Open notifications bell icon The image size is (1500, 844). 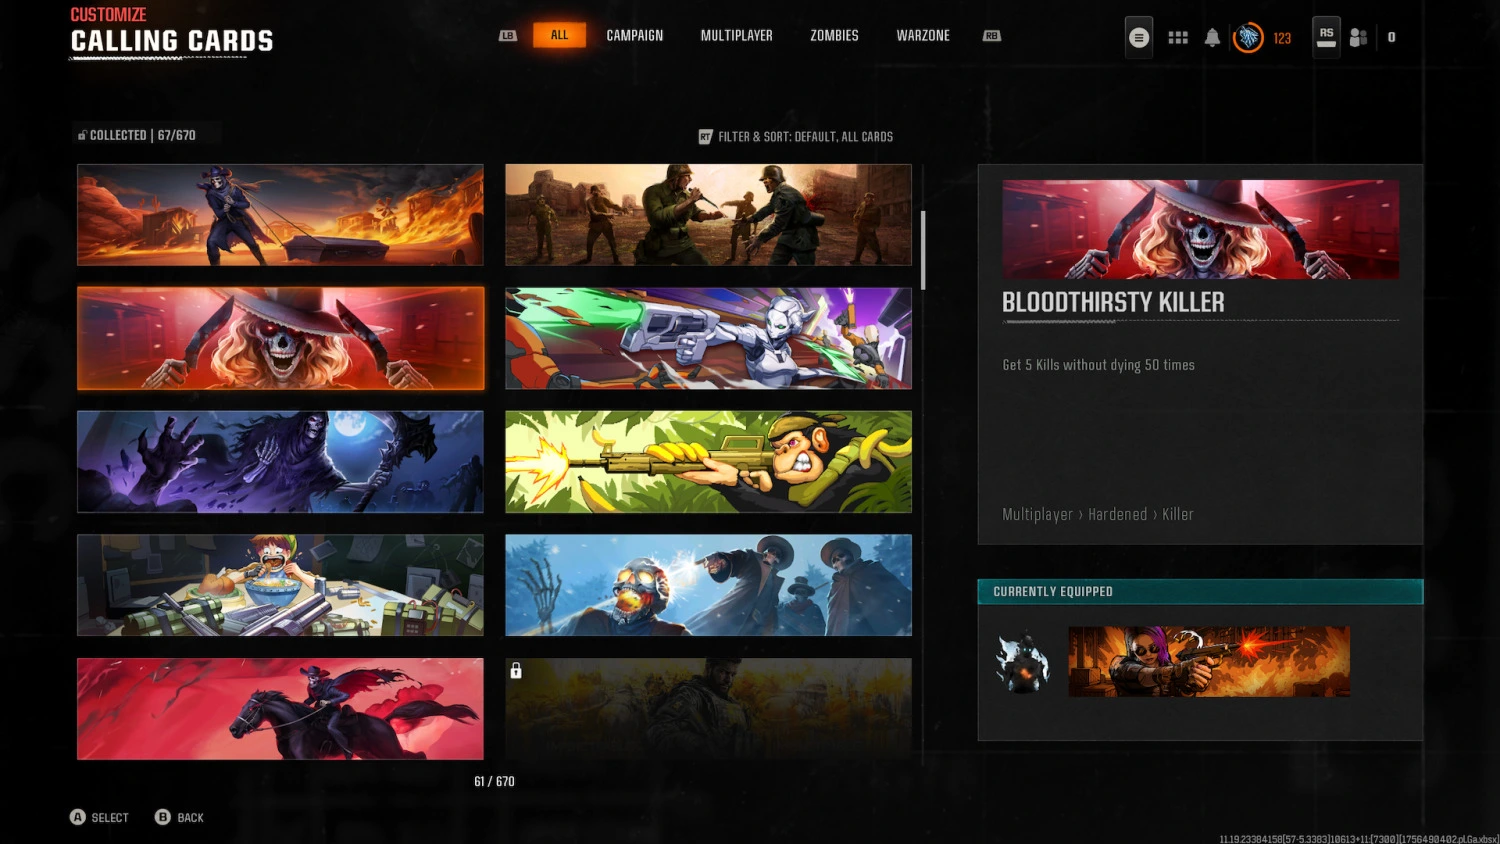tap(1212, 38)
